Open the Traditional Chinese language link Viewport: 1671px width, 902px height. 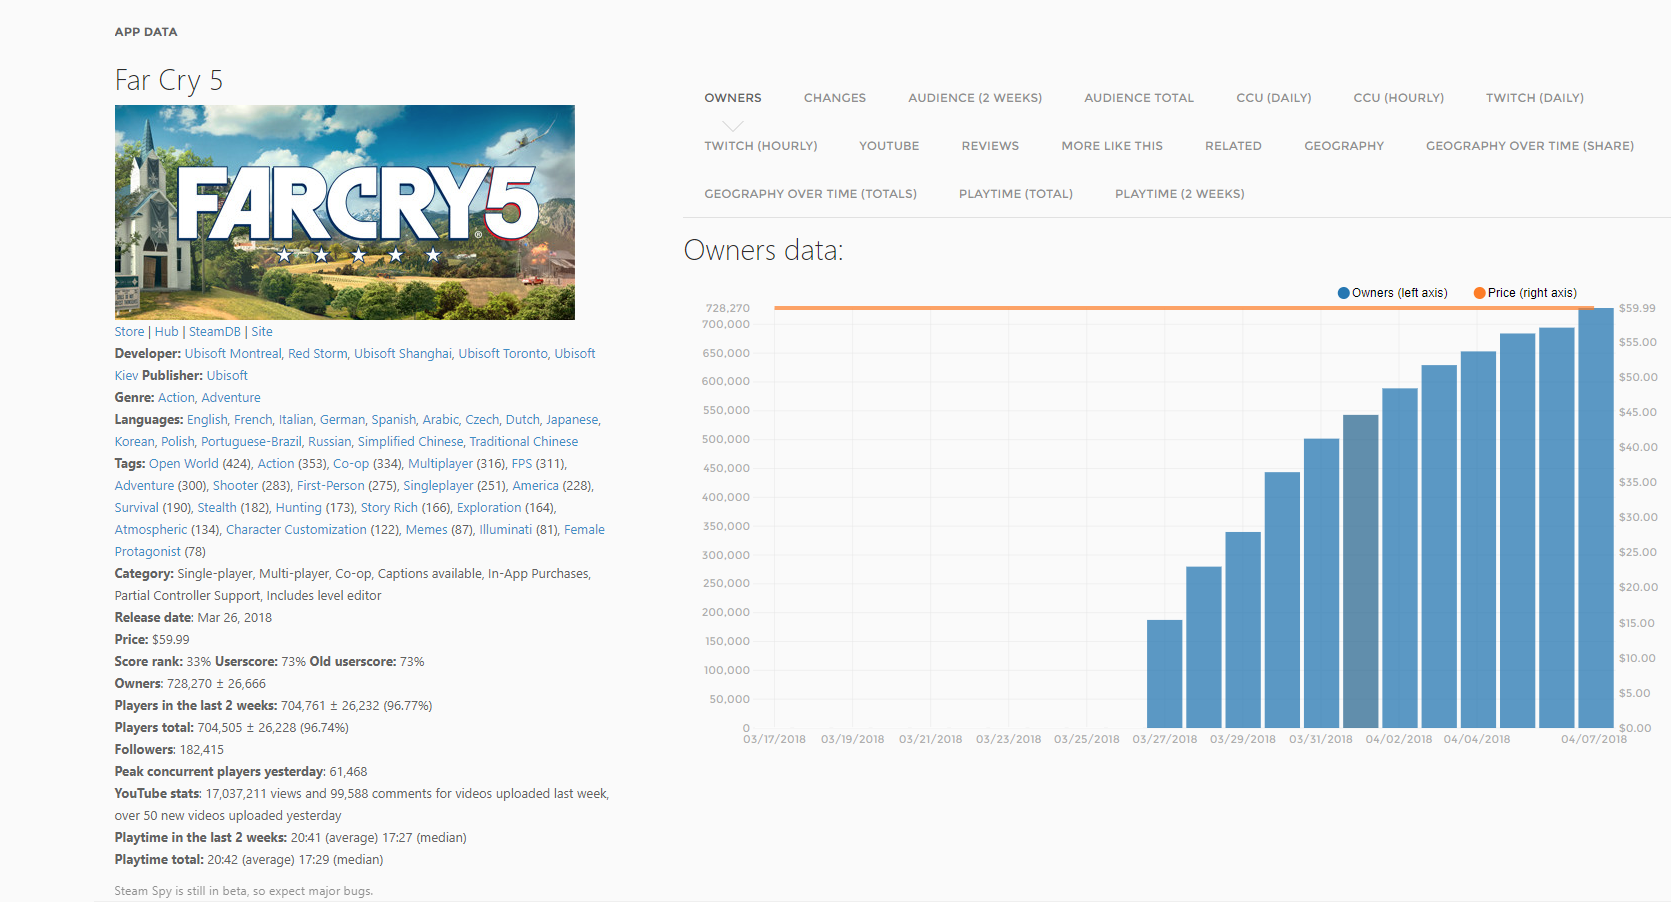(x=524, y=442)
